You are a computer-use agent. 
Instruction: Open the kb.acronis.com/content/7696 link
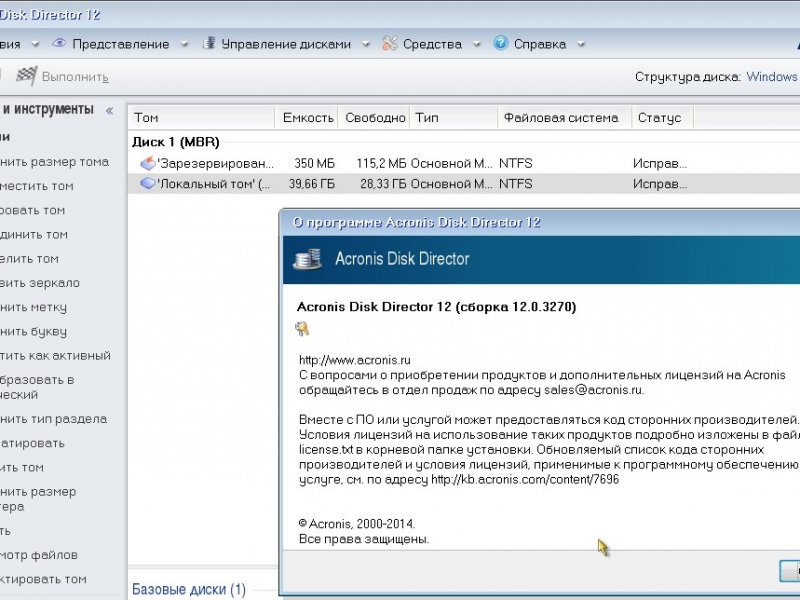pyautogui.click(x=525, y=480)
